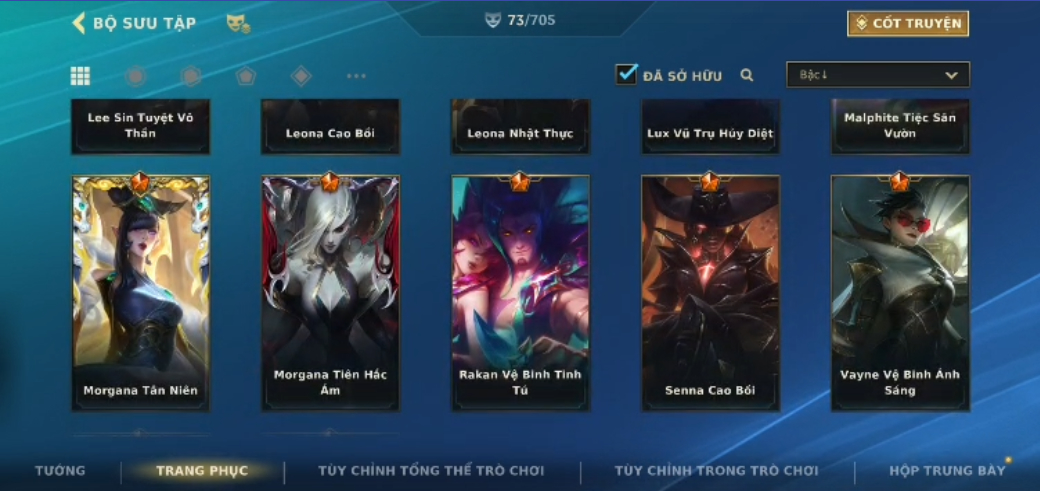Open the theater masks coin icon
Screen dimensions: 1040x491
pos(238,24)
